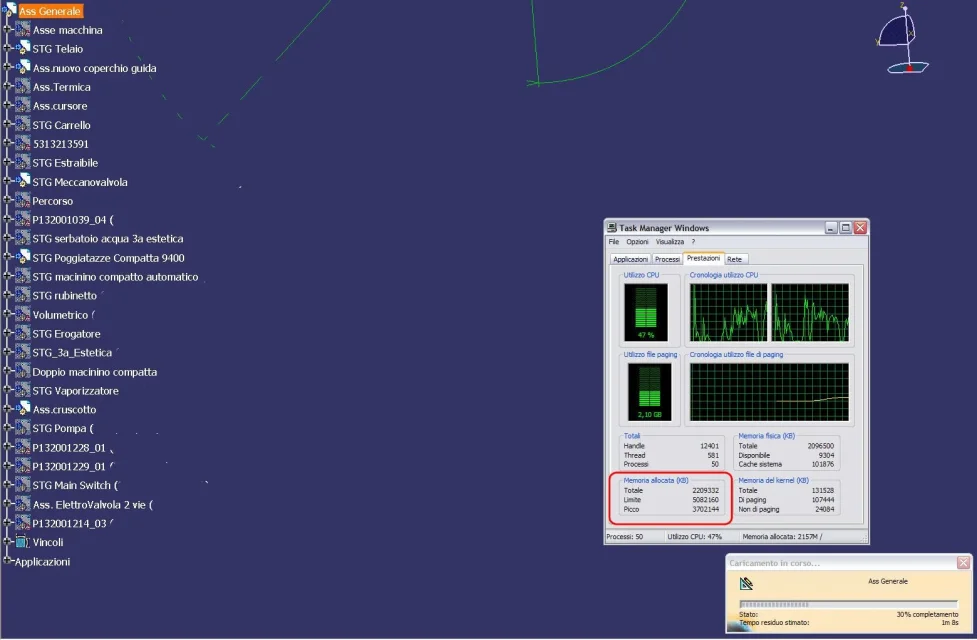Expand the STG Erogatore tree node

tap(7, 333)
